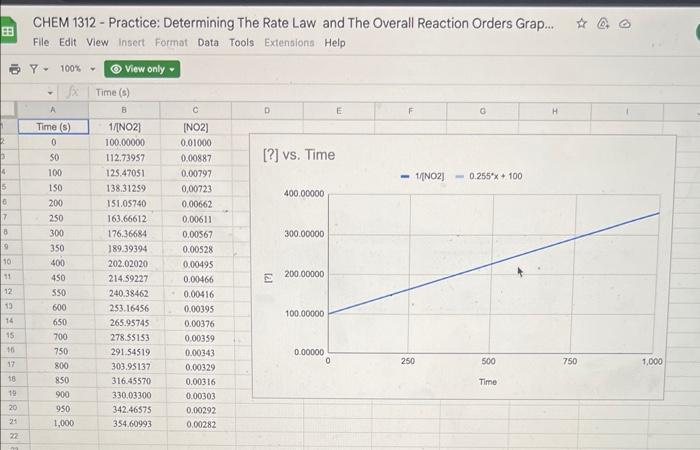Click the 750 x-axis tick label
This screenshot has width=700, height=450.
(570, 361)
